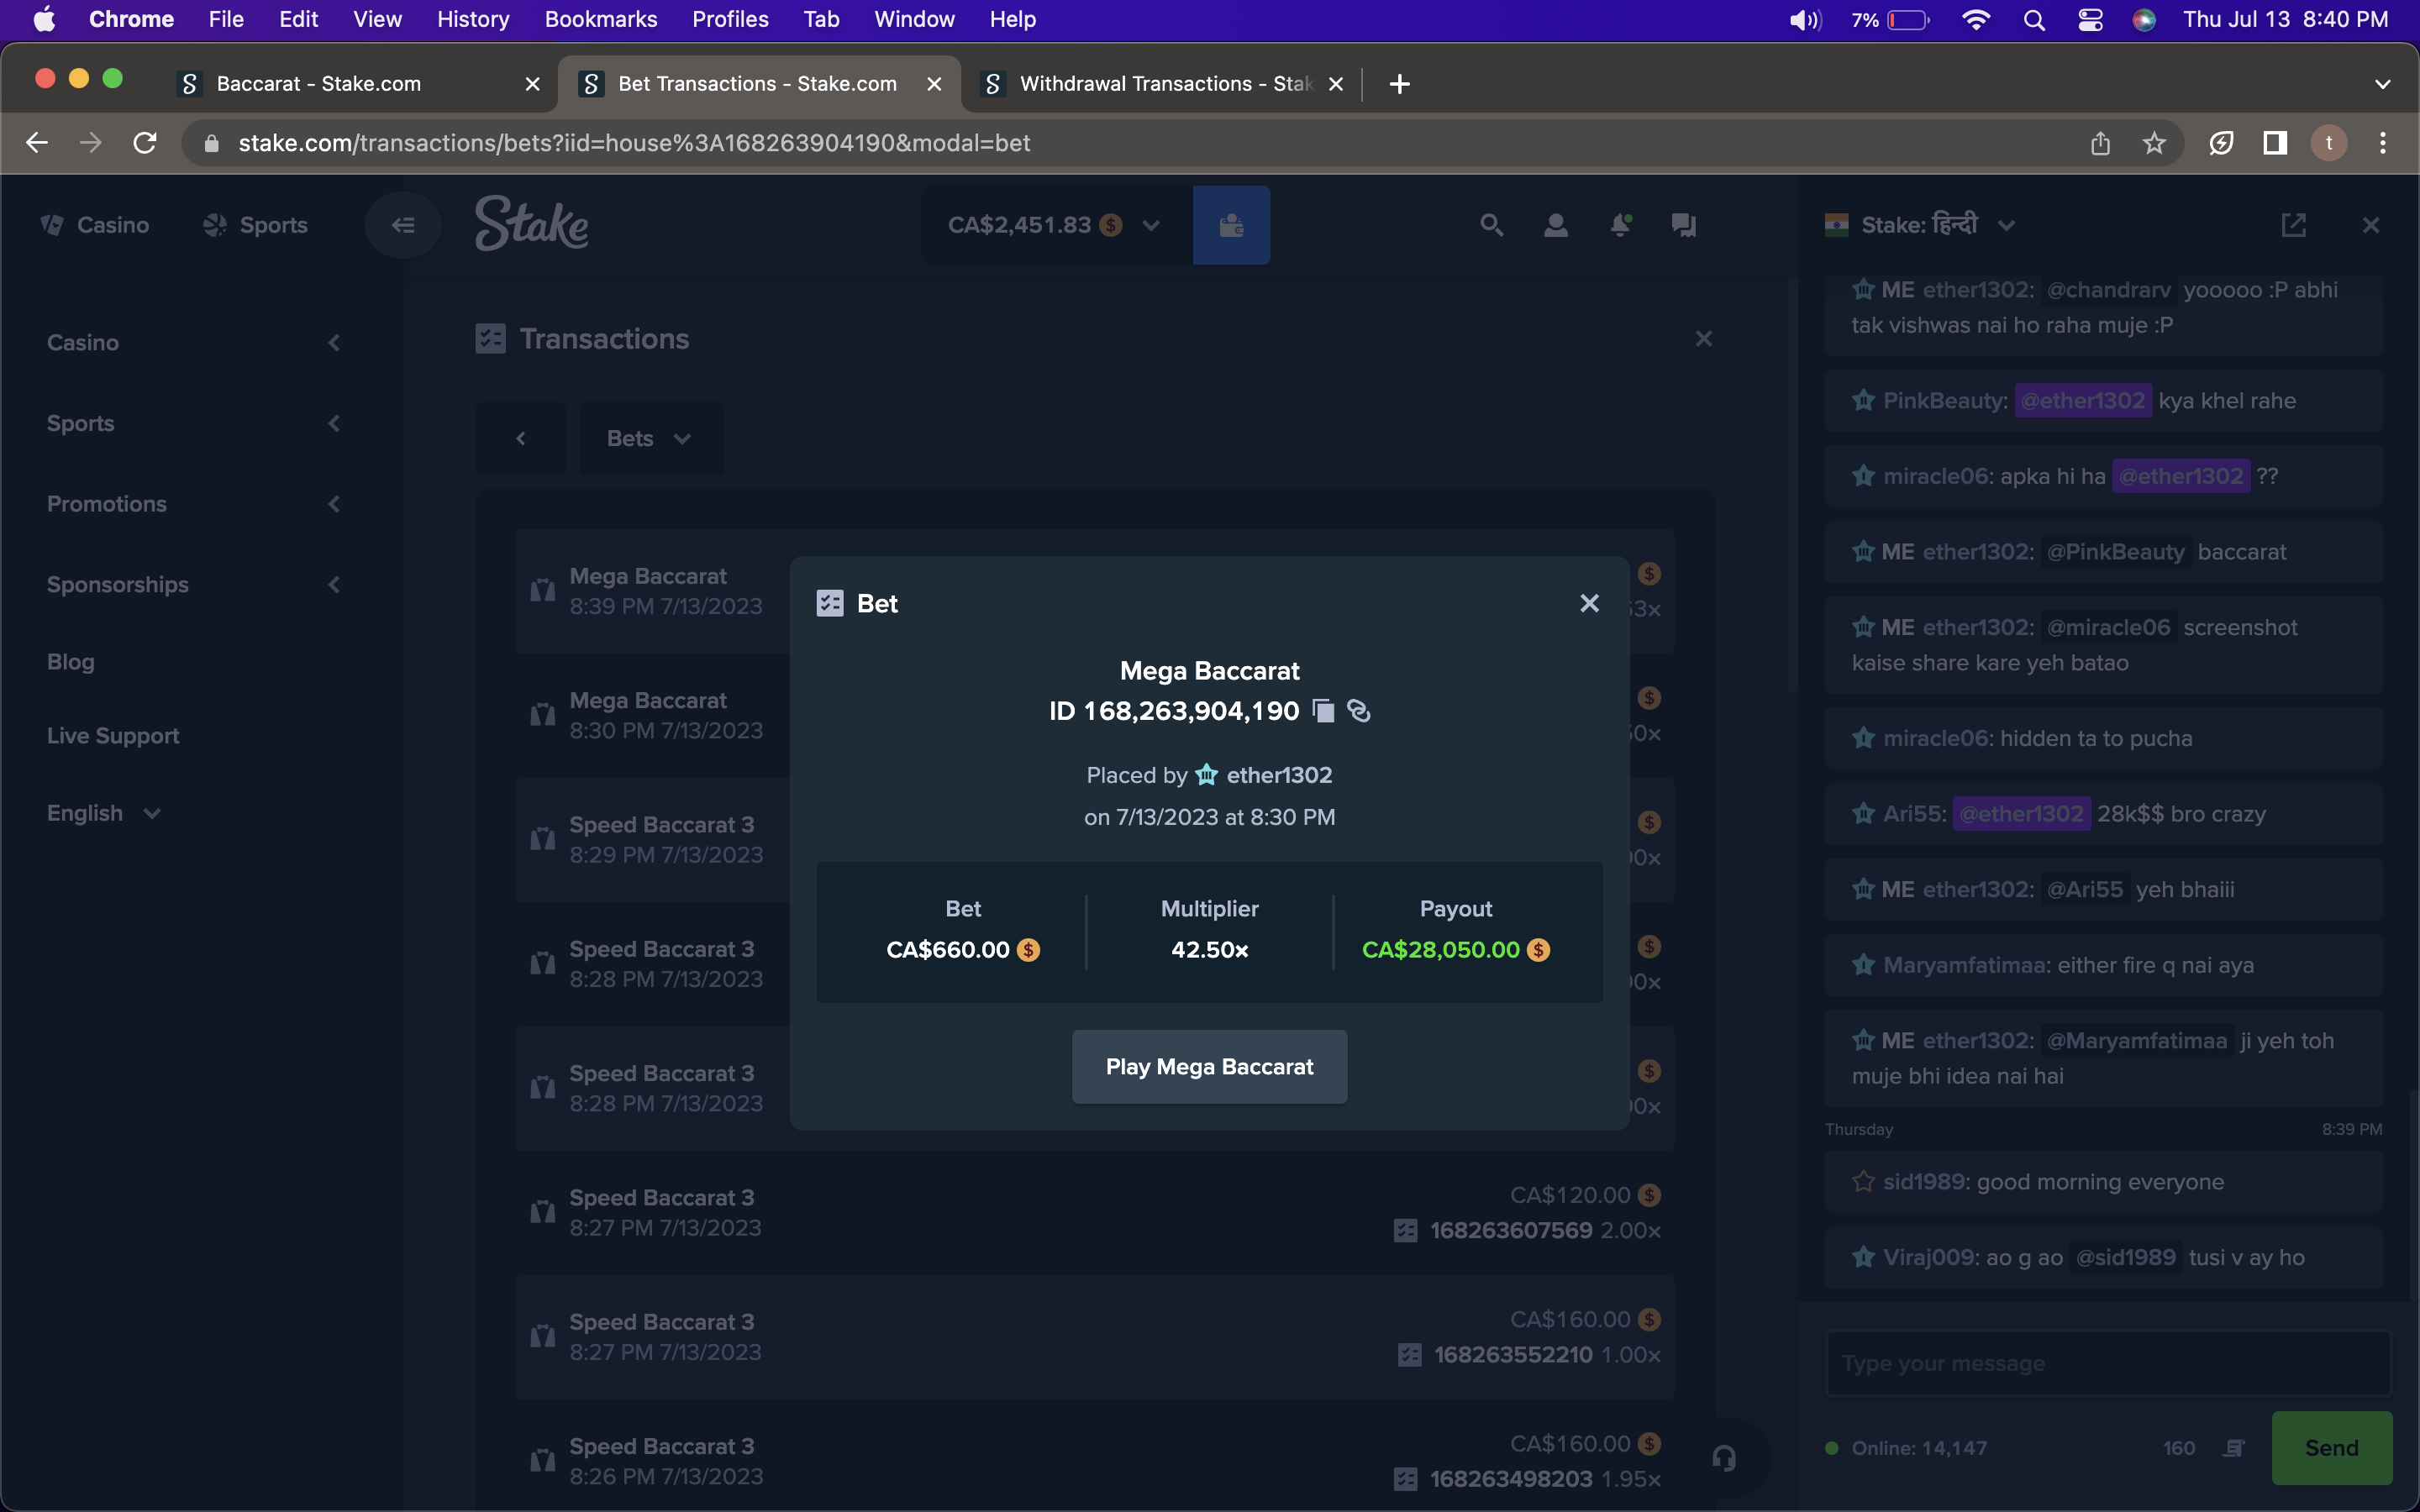Close the Bet modal dialog
Screen dimensions: 2420x1512
[1589, 603]
